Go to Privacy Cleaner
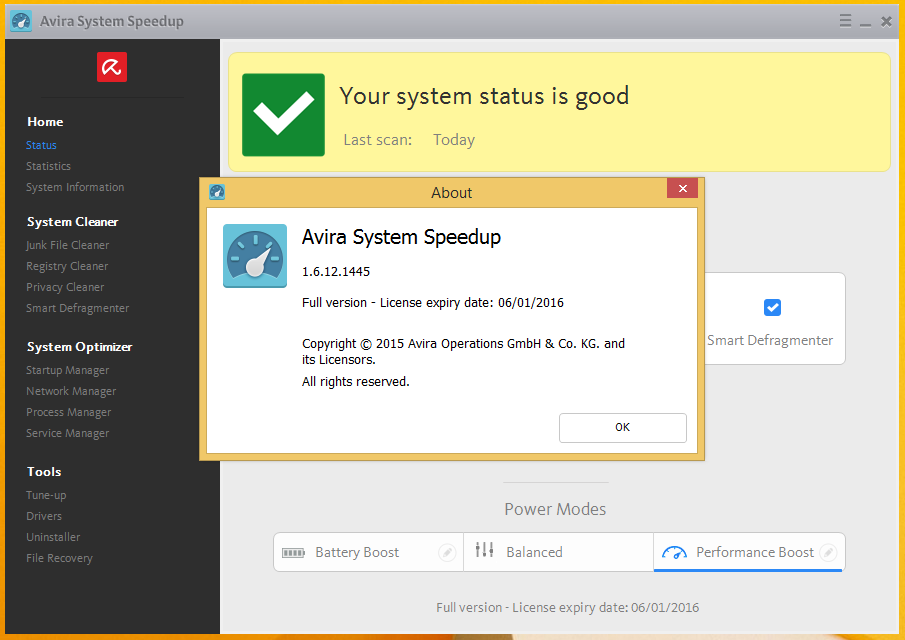905x640 pixels. [x=65, y=287]
